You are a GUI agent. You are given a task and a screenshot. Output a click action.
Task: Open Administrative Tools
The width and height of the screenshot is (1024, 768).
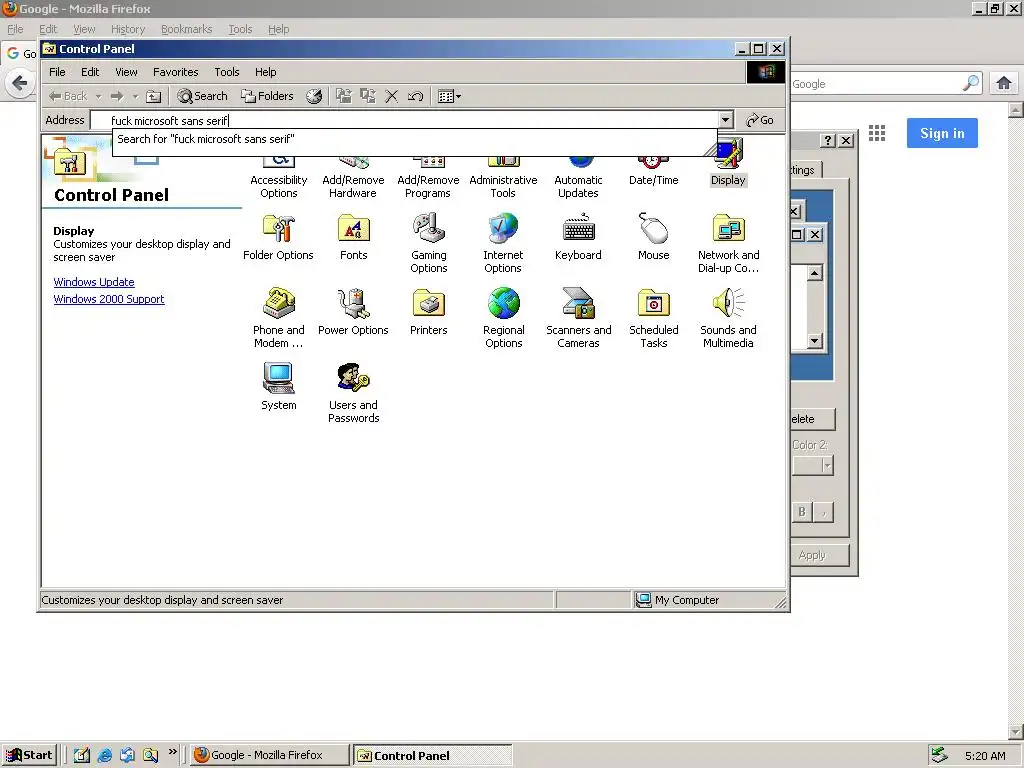click(x=504, y=178)
